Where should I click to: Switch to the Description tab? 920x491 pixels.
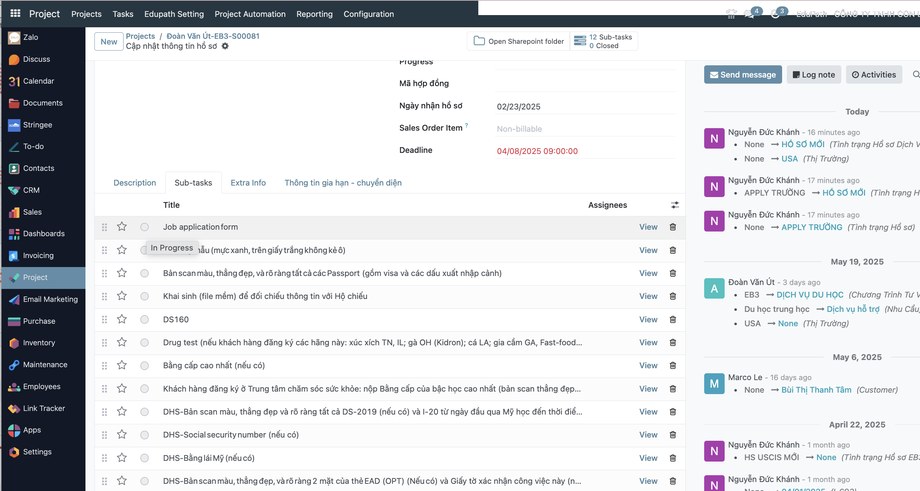[134, 183]
